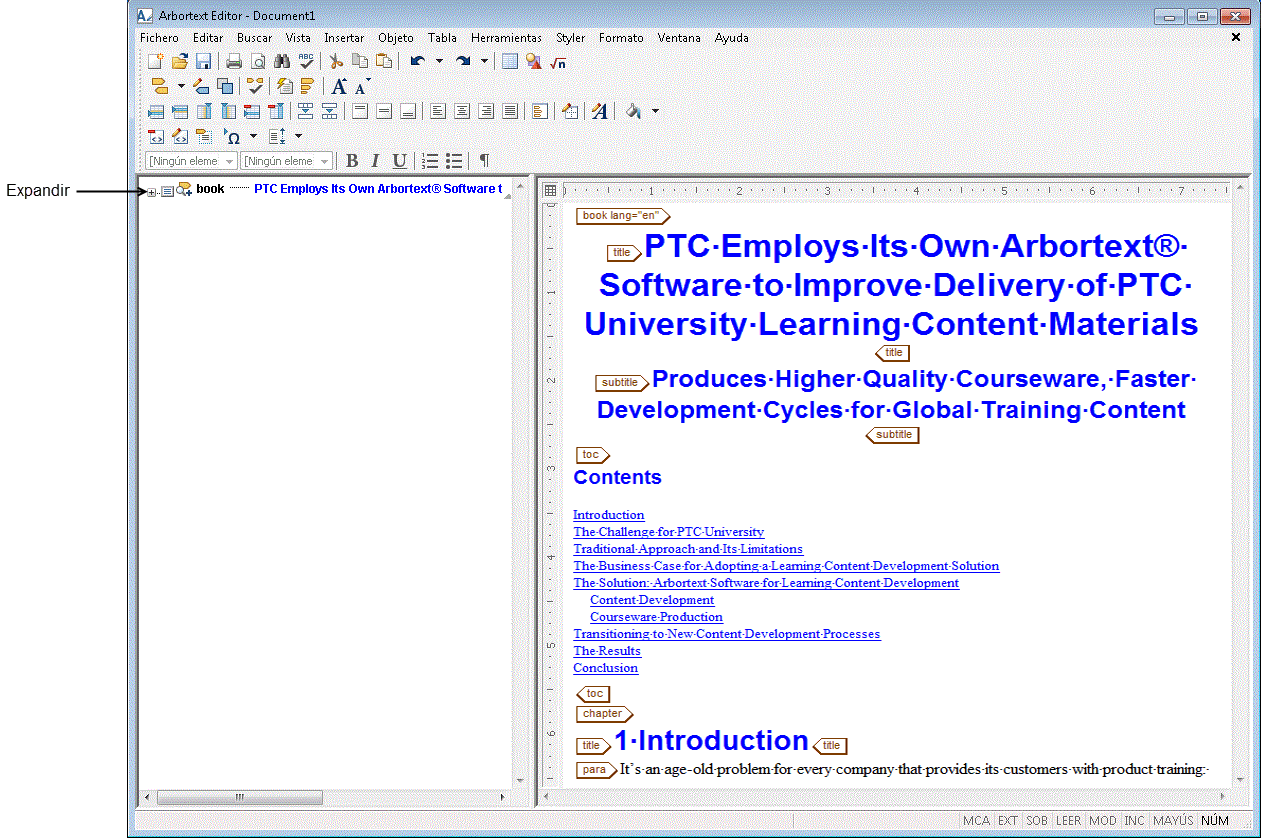Open the Herramientas menu
Screen dimensions: 1261x838
pos(506,37)
